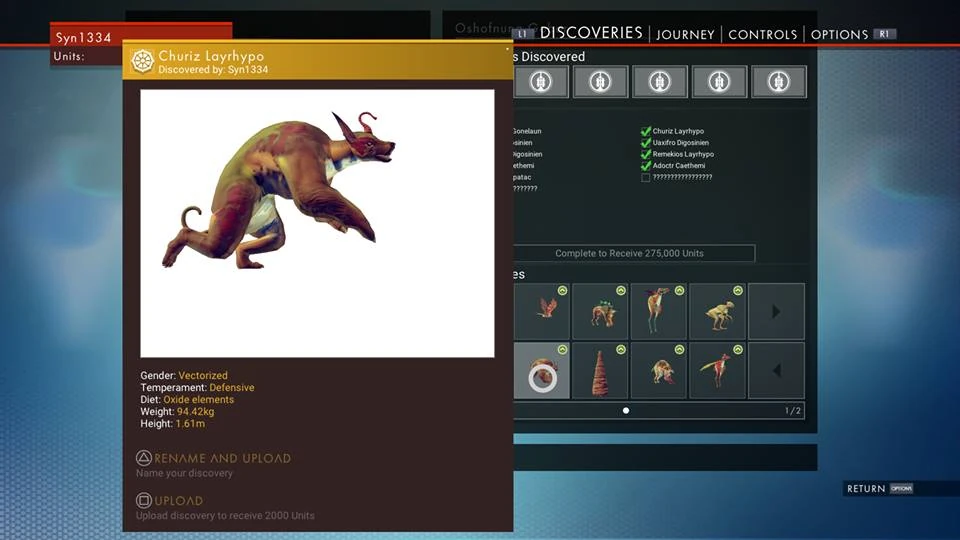This screenshot has height=540, width=960.
Task: Click the square icon beside Upload
Action: (x=143, y=500)
